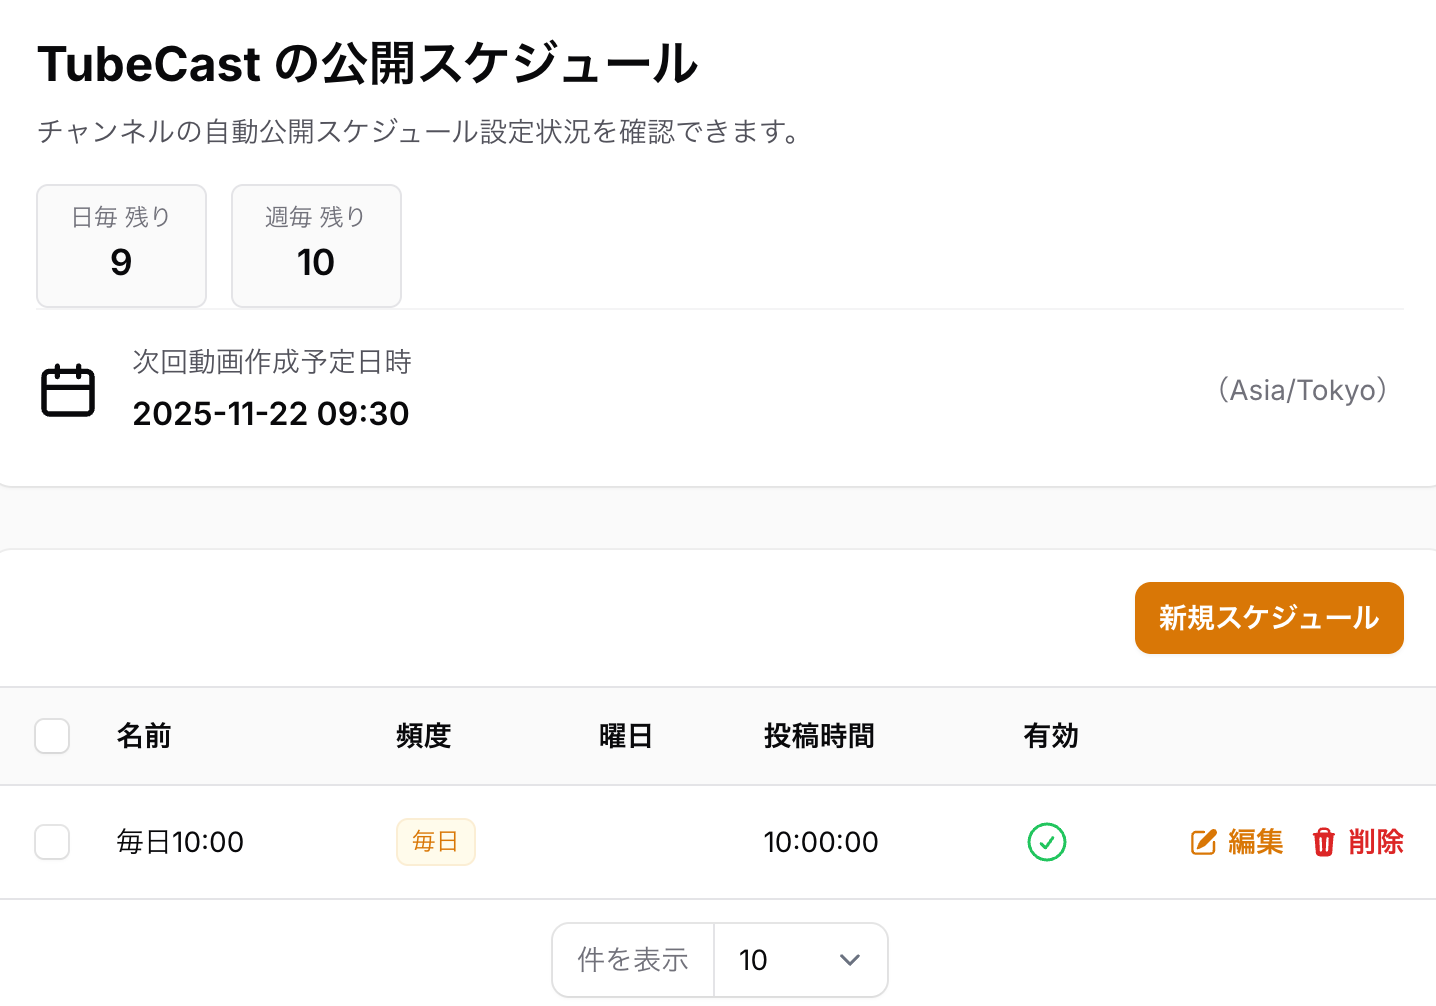Click the 削除 link for 毎日10:00
Screen dimensions: 1436x1006
pyautogui.click(x=1376, y=842)
